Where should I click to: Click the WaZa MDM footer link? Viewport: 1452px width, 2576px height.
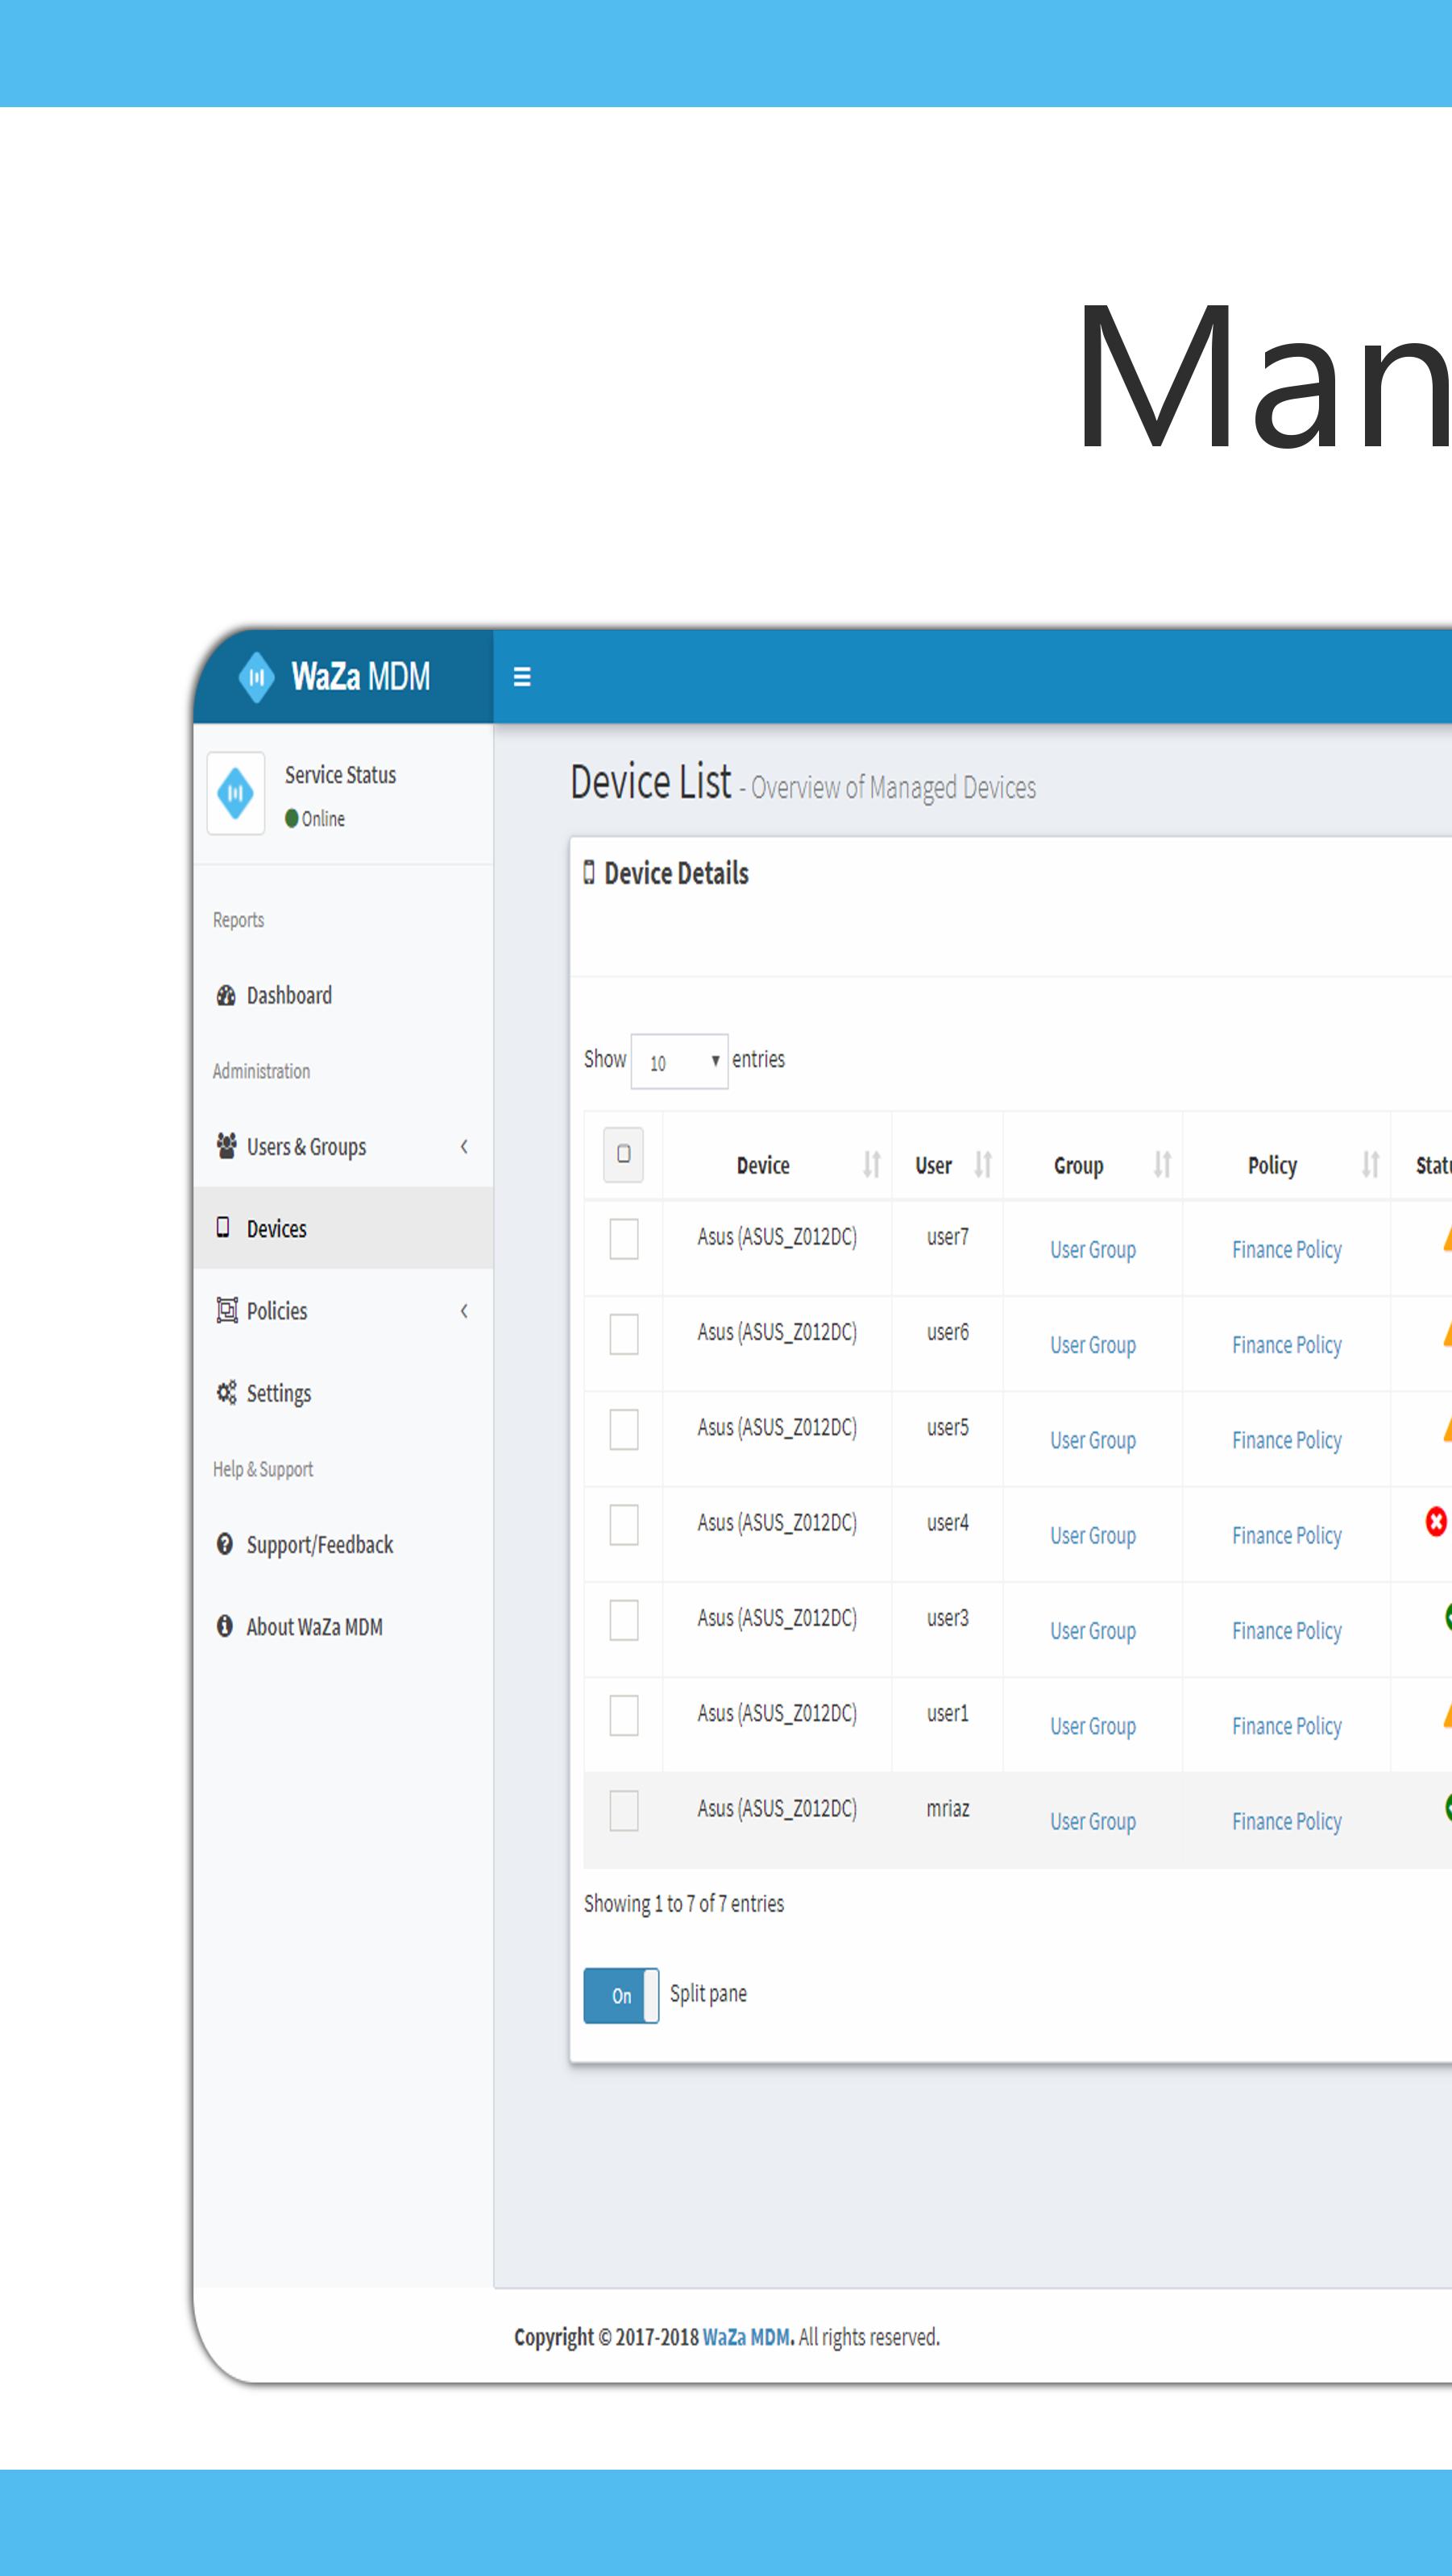(x=748, y=2337)
